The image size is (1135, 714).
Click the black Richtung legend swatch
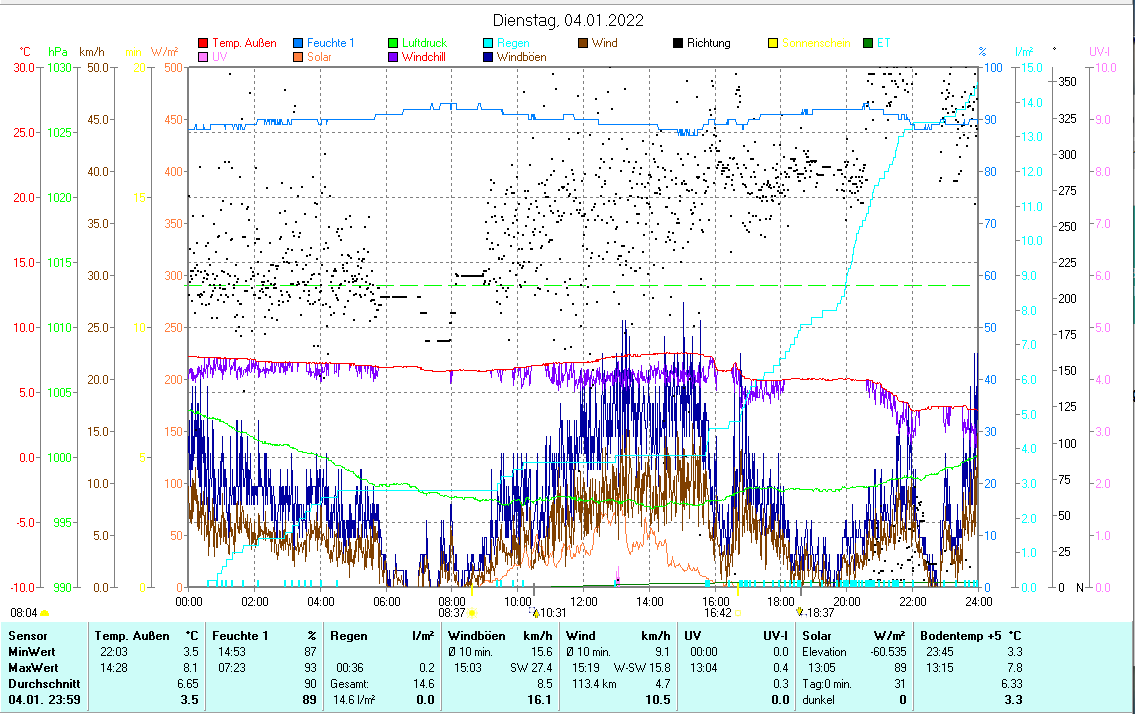tap(677, 44)
